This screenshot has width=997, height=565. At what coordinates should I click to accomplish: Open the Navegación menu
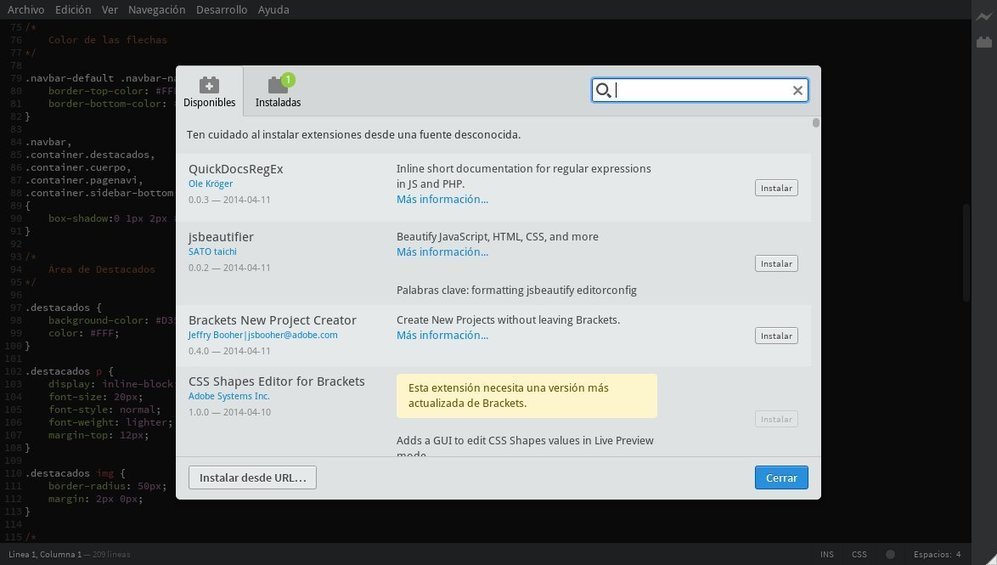[157, 10]
